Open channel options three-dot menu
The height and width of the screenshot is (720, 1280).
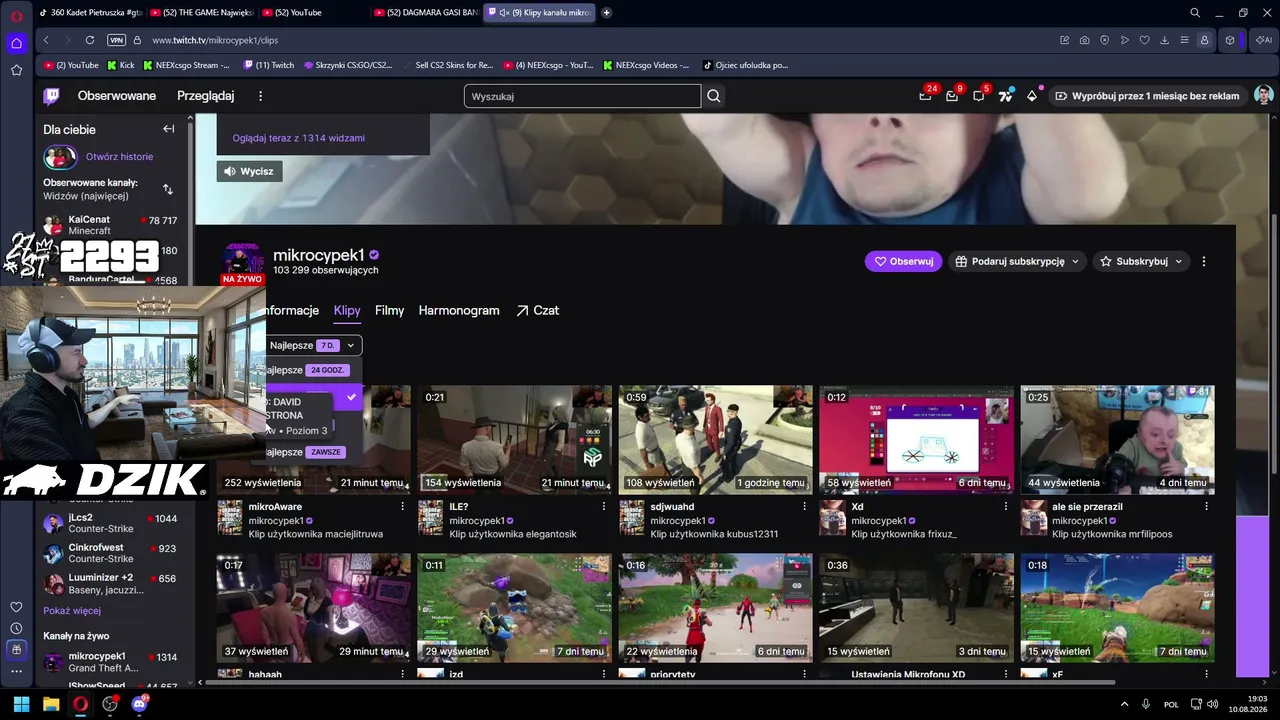coord(1203,261)
